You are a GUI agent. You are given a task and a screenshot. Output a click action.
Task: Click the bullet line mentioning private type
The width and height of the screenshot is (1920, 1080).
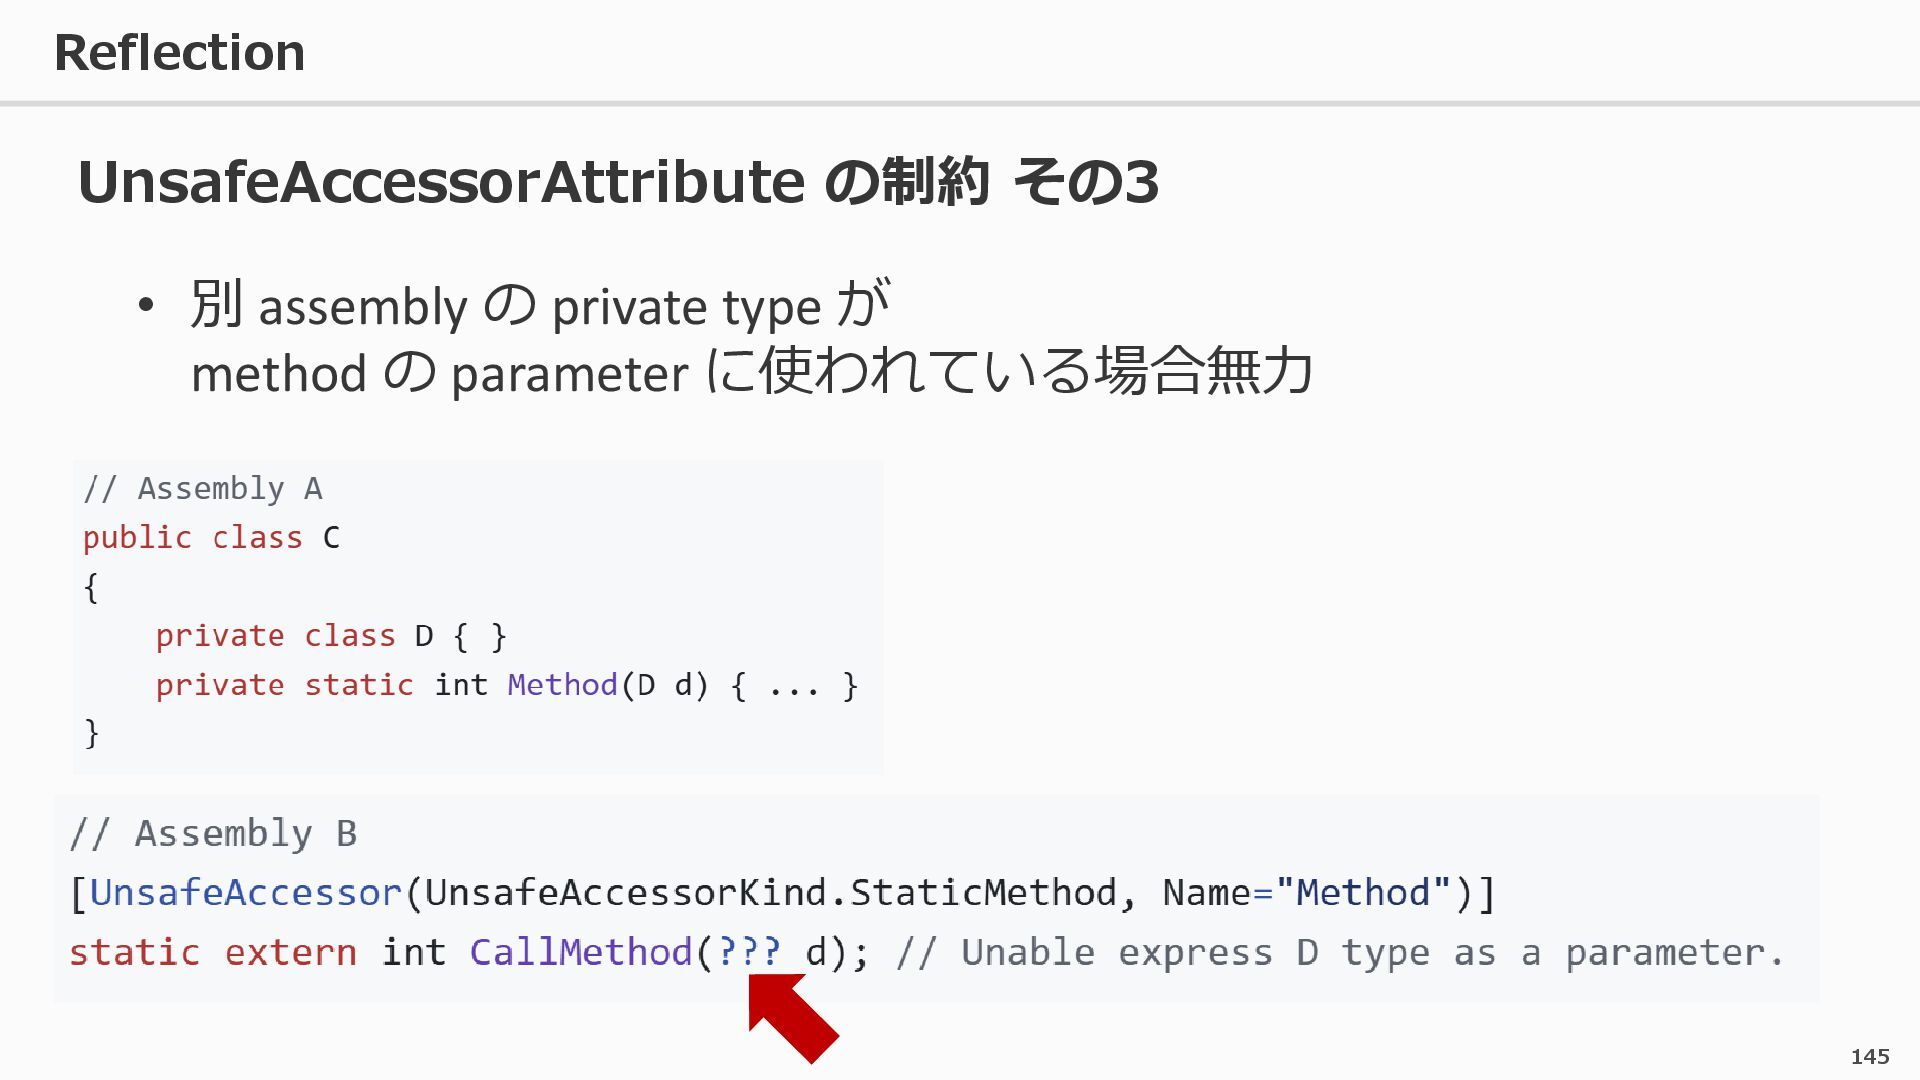(540, 306)
